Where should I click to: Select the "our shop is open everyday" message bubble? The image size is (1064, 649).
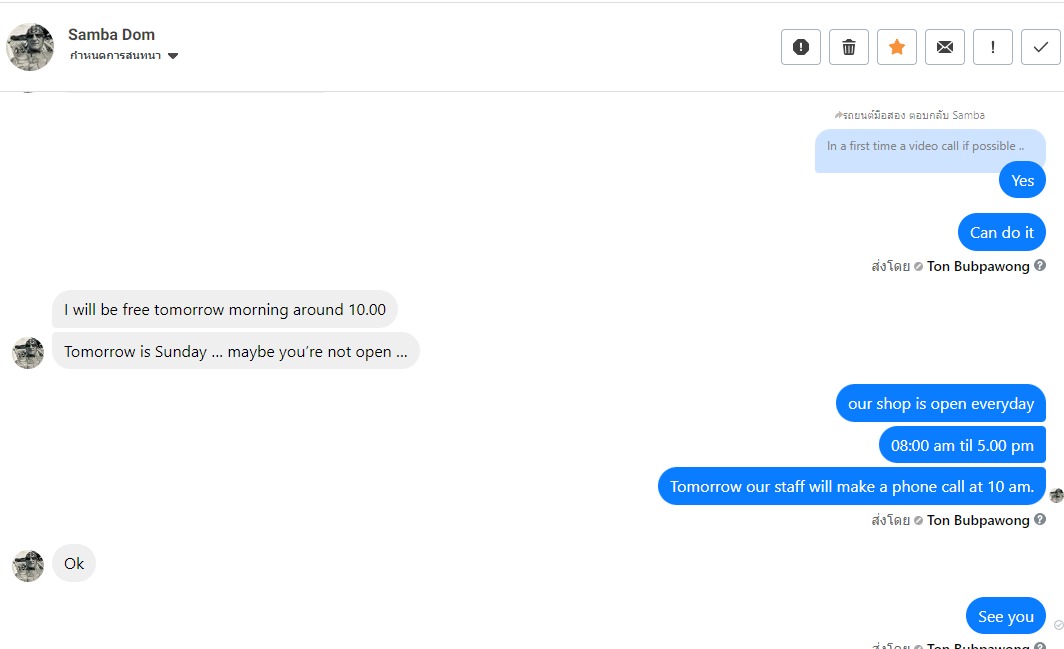(x=940, y=404)
